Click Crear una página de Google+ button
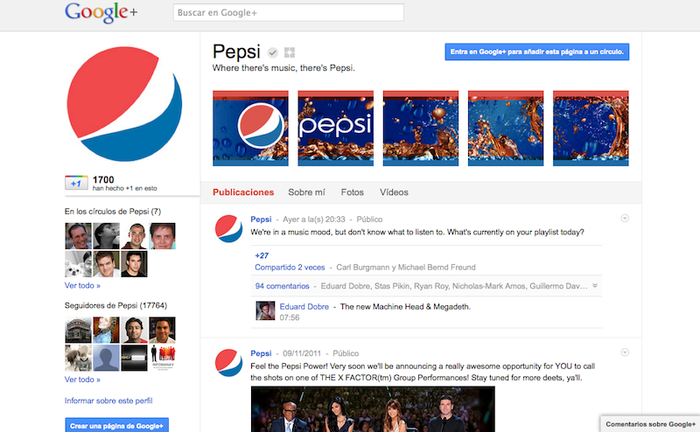This screenshot has height=432, width=700. (117, 425)
